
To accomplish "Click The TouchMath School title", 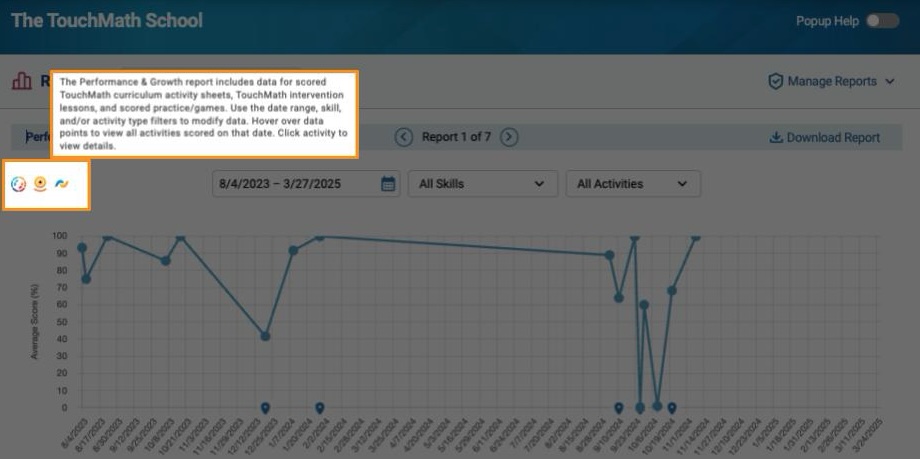I will tap(107, 21).
